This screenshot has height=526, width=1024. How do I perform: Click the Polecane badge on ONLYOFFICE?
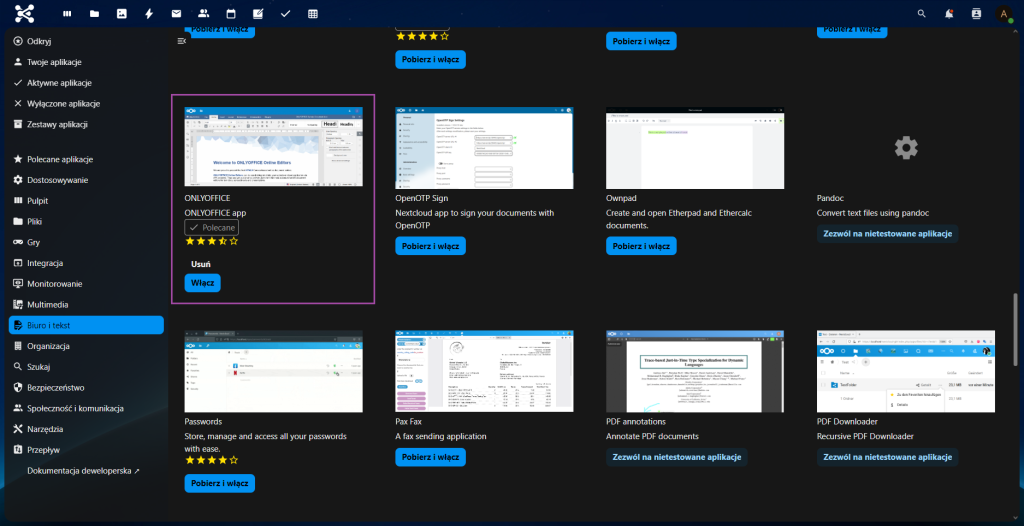[212, 227]
